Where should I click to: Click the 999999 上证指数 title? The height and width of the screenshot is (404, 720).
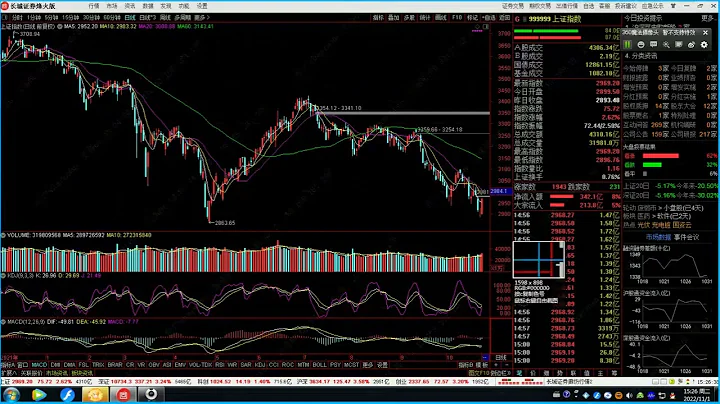coord(555,19)
